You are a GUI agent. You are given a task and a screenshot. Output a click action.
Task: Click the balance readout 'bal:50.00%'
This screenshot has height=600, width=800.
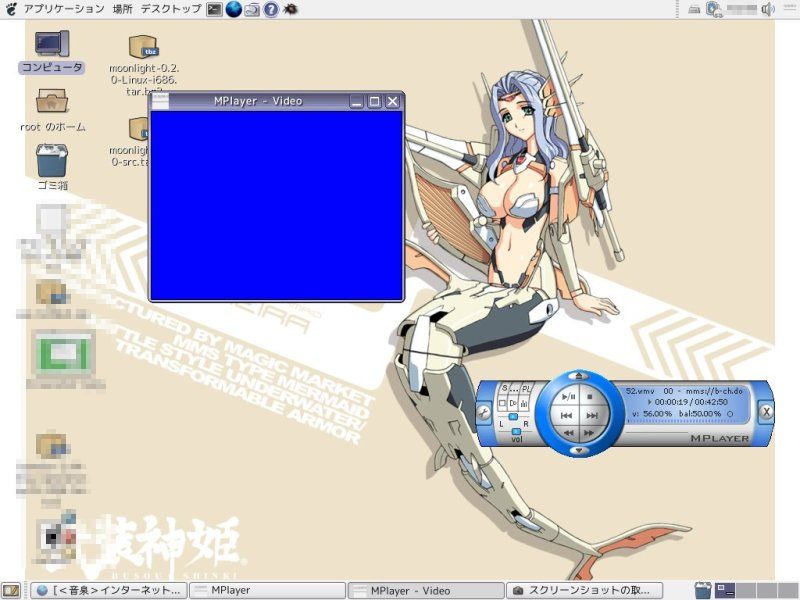coord(700,414)
